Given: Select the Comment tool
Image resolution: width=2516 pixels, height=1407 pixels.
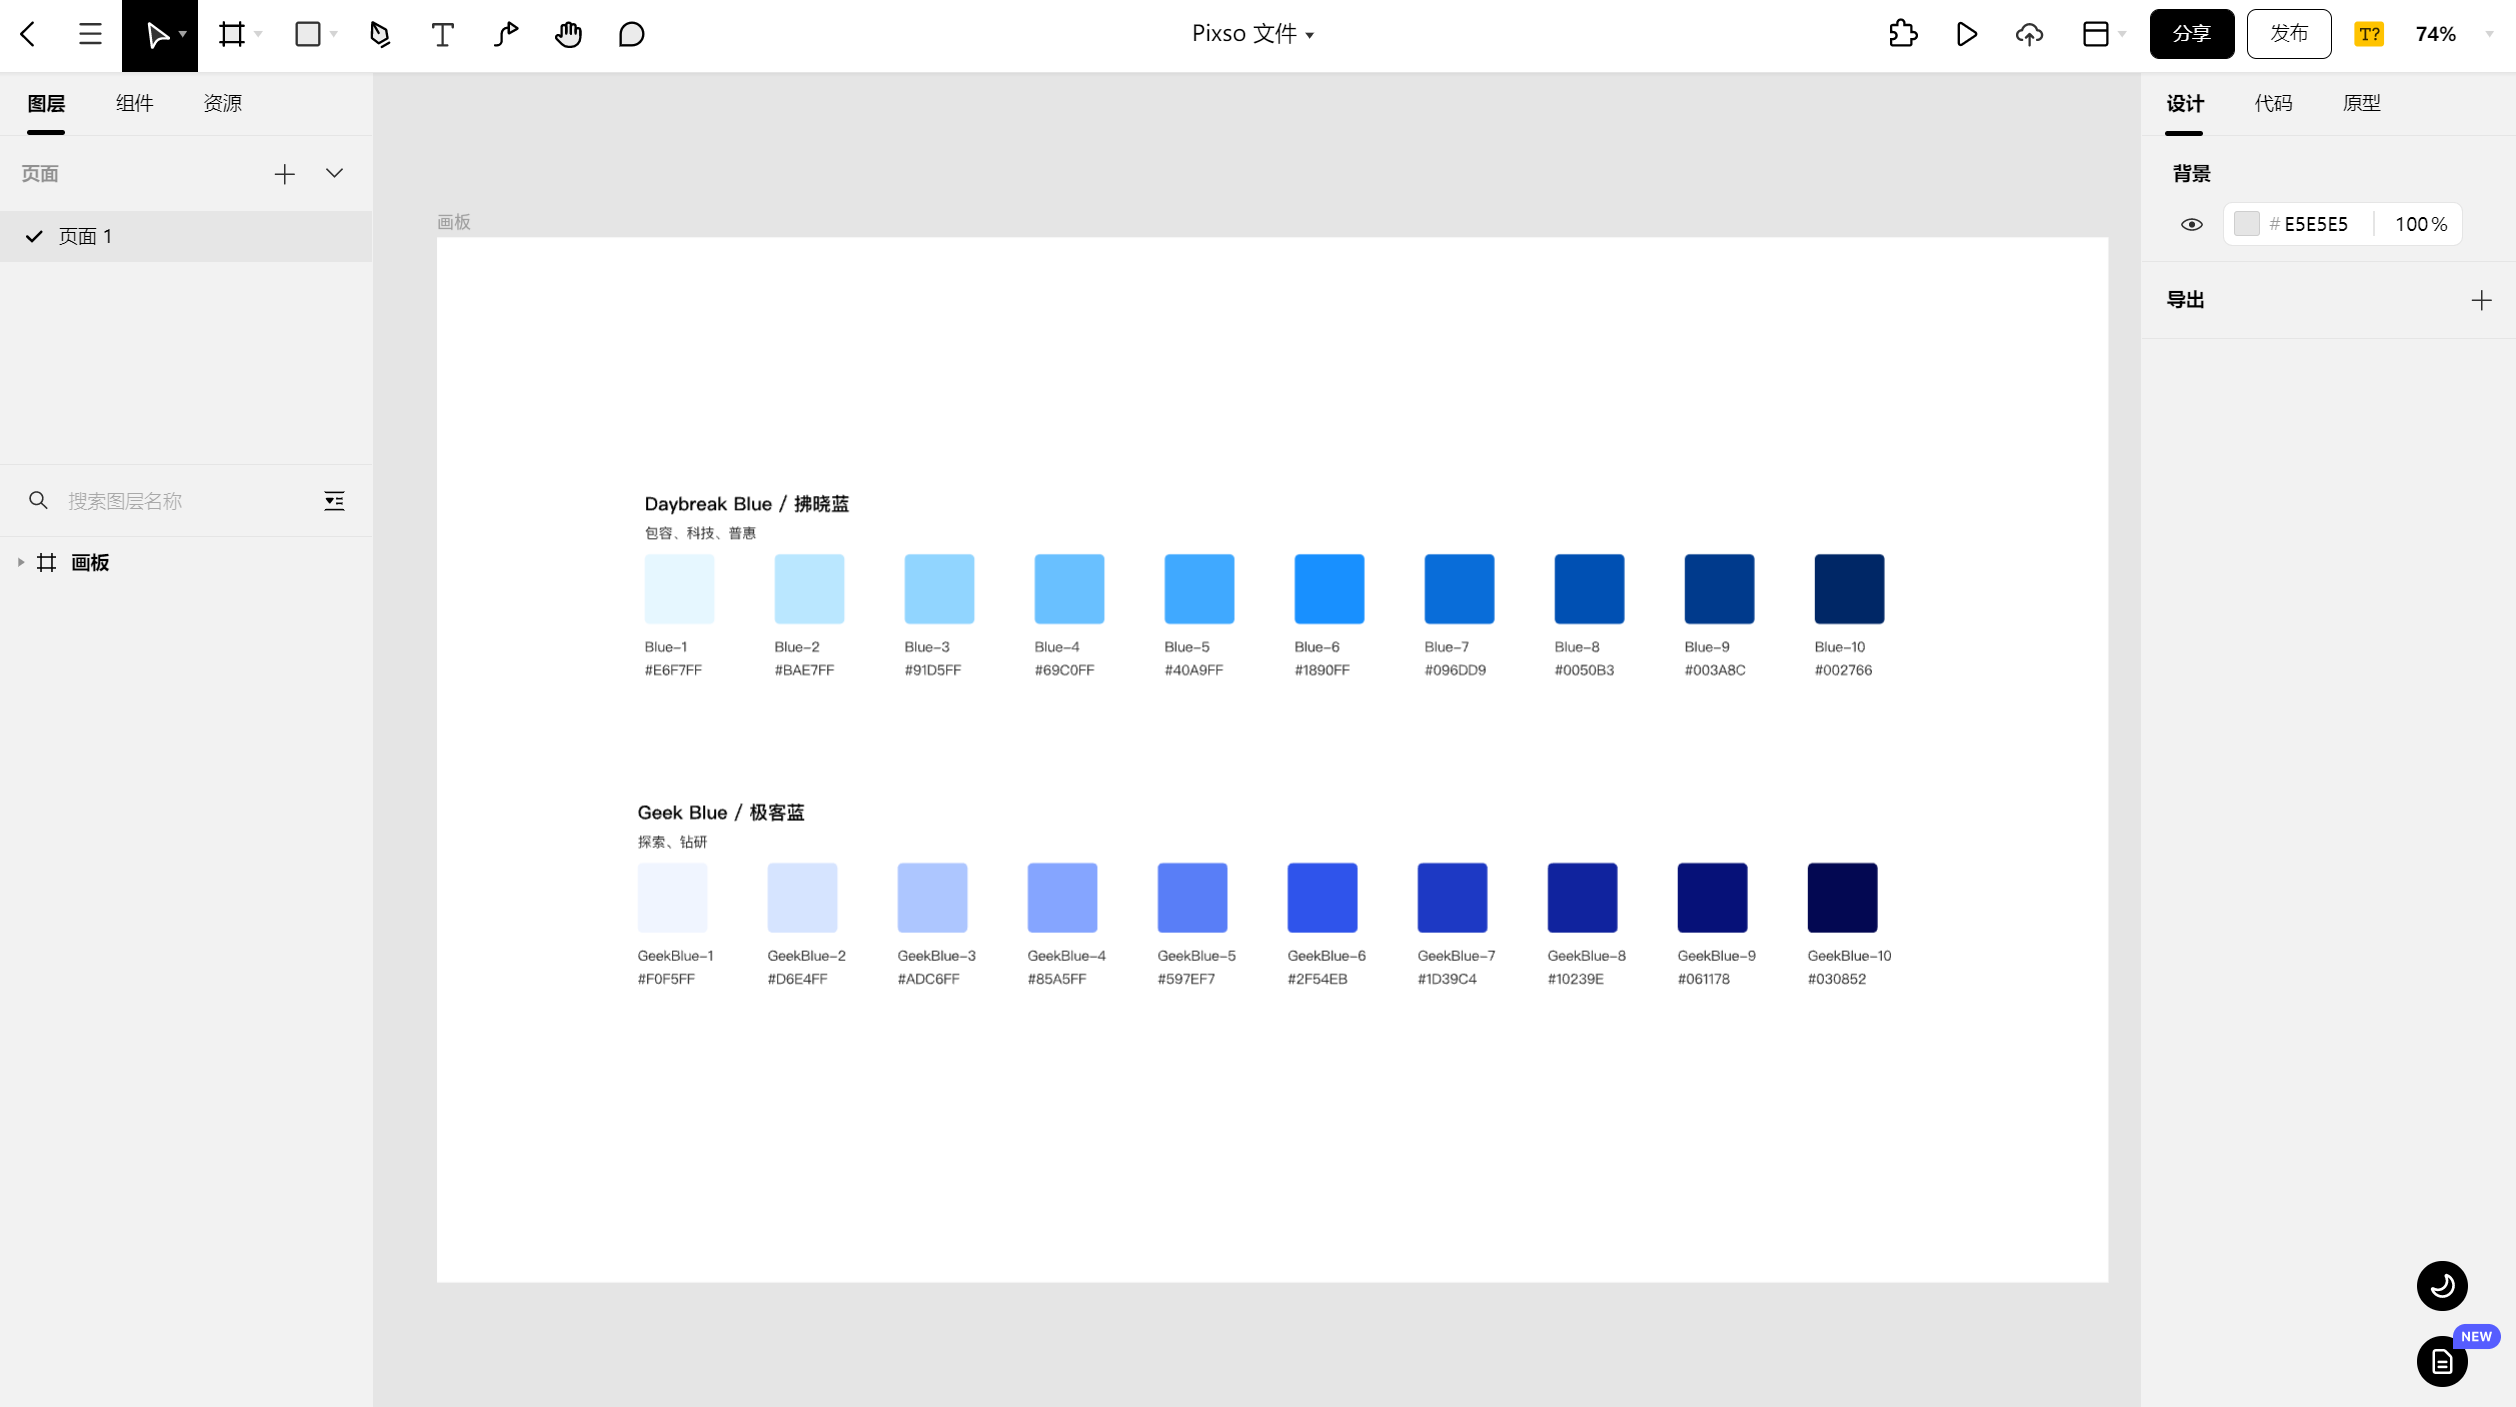Looking at the screenshot, I should pyautogui.click(x=631, y=34).
